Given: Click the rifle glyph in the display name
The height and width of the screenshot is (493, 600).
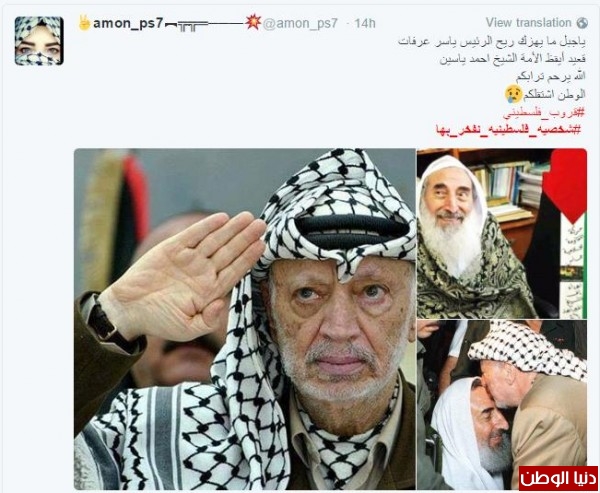Looking at the screenshot, I should [205, 25].
